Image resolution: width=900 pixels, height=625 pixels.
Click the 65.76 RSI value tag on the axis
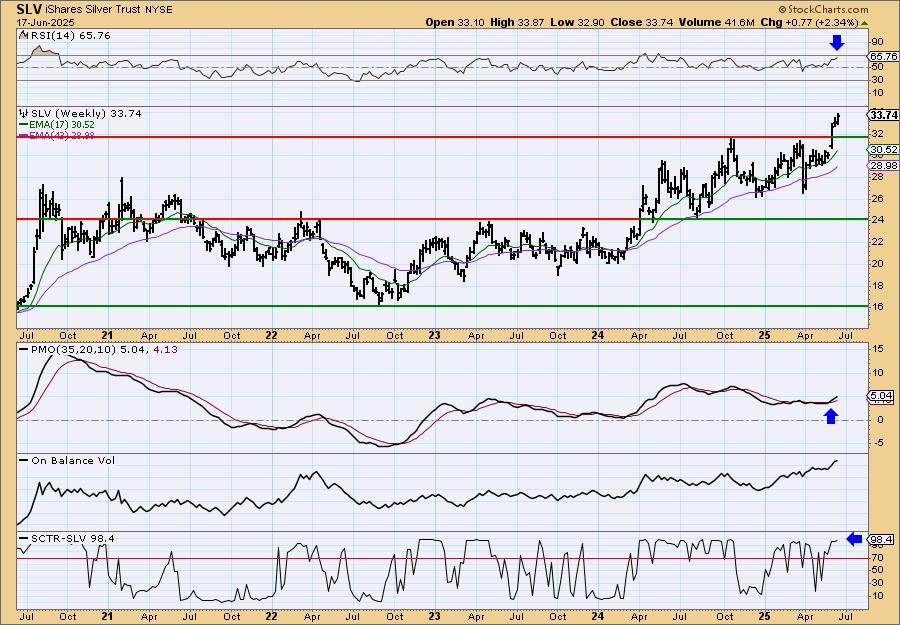point(884,56)
